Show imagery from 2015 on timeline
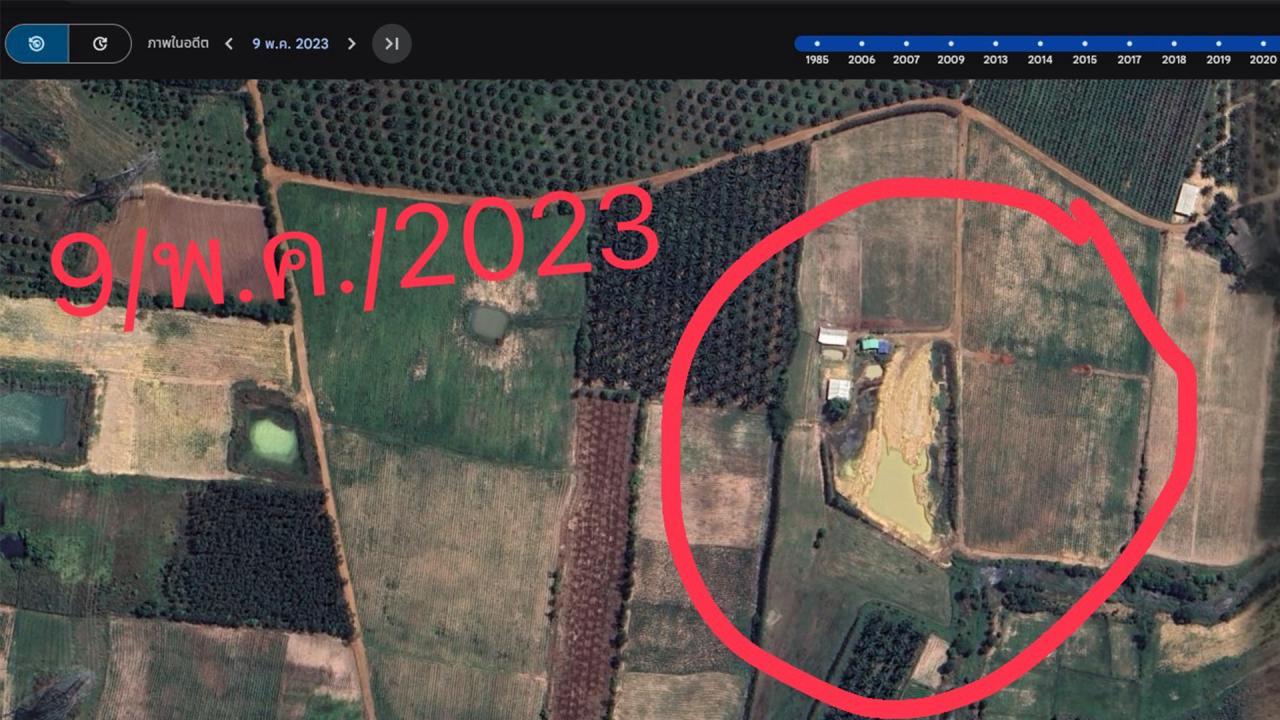Screen dimensions: 1280x720 (x=1085, y=44)
